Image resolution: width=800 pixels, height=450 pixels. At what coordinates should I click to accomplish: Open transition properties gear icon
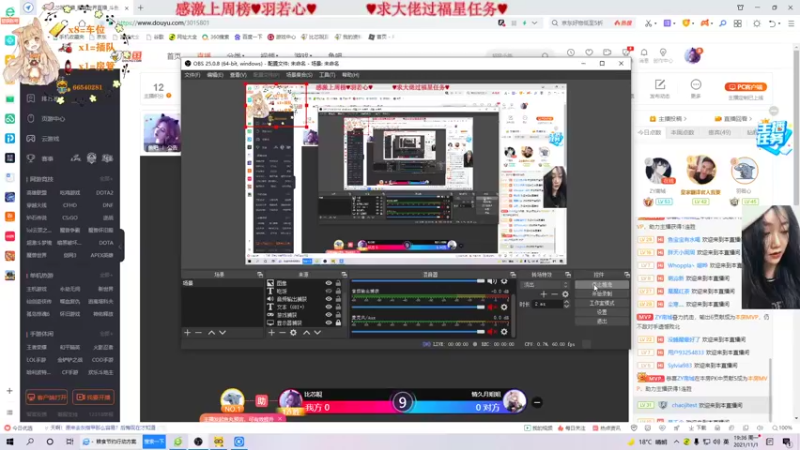[565, 294]
